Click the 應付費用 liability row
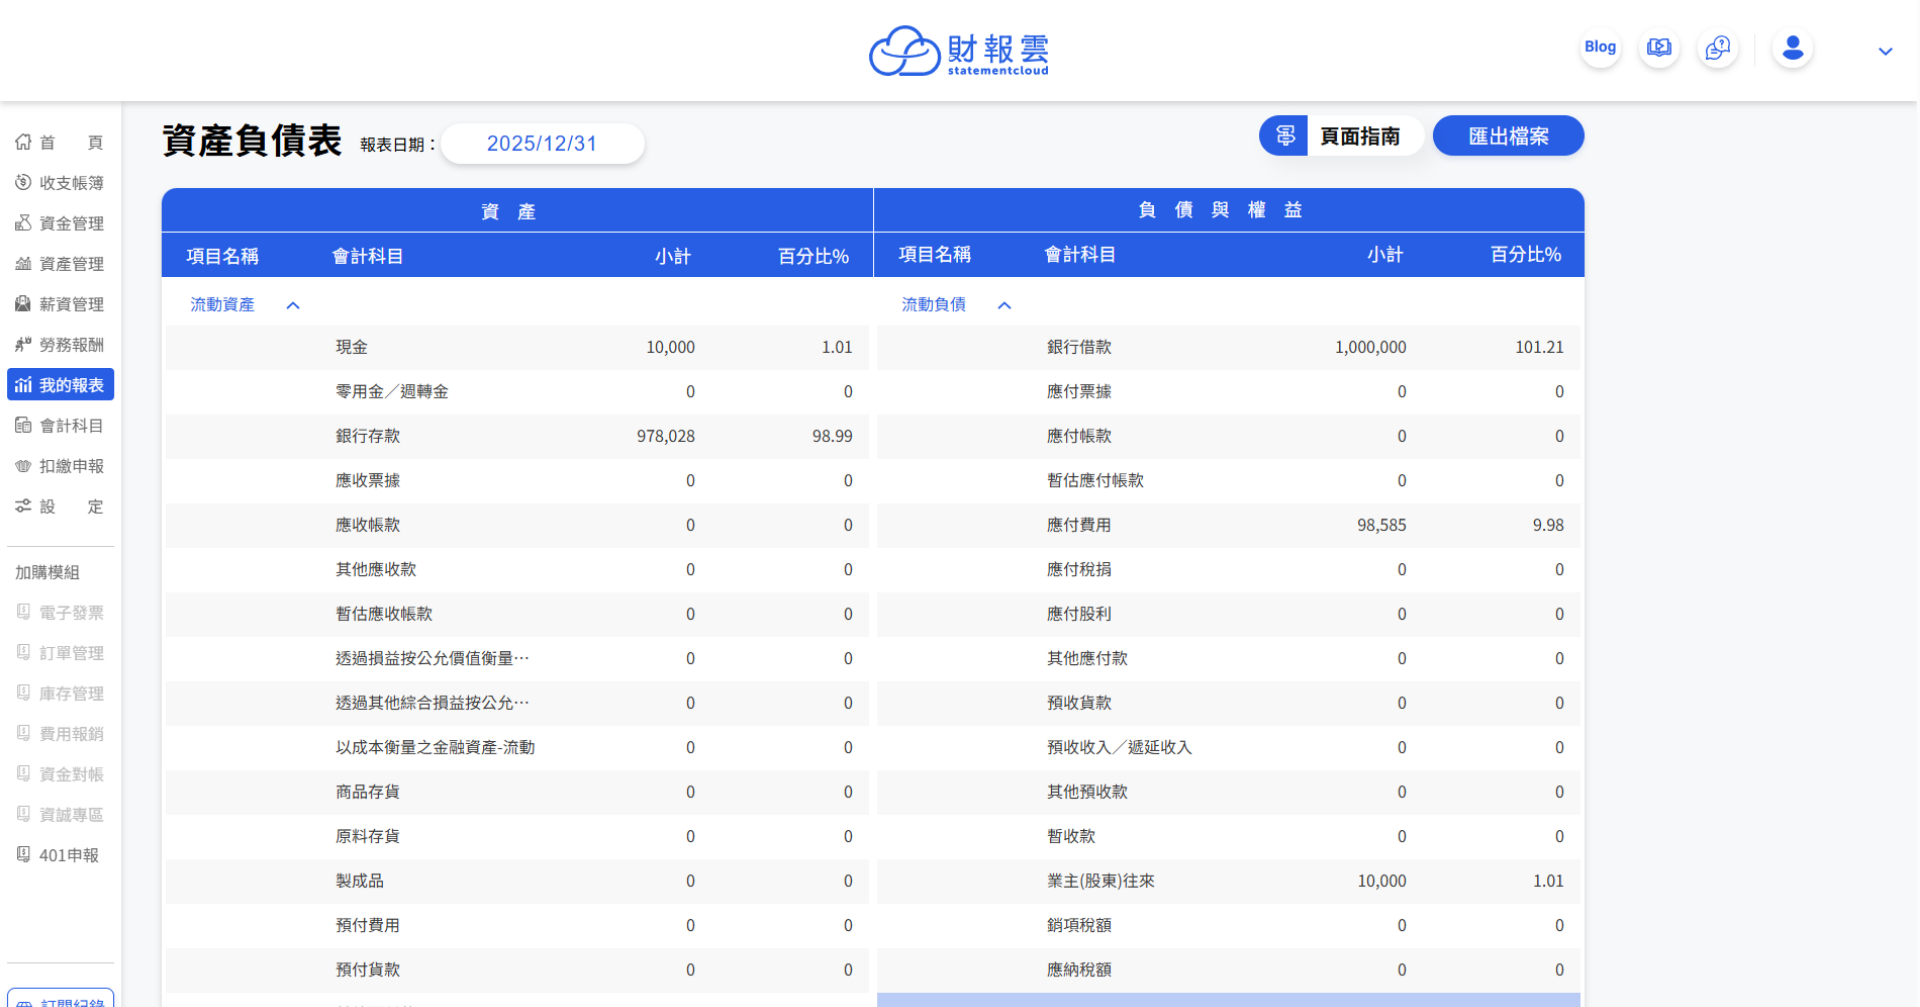Viewport: 1920px width, 1007px height. 1229,525
